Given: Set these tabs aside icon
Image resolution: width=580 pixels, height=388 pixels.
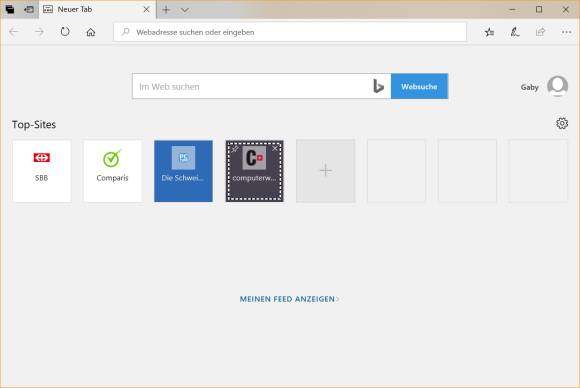Looking at the screenshot, I should point(28,10).
